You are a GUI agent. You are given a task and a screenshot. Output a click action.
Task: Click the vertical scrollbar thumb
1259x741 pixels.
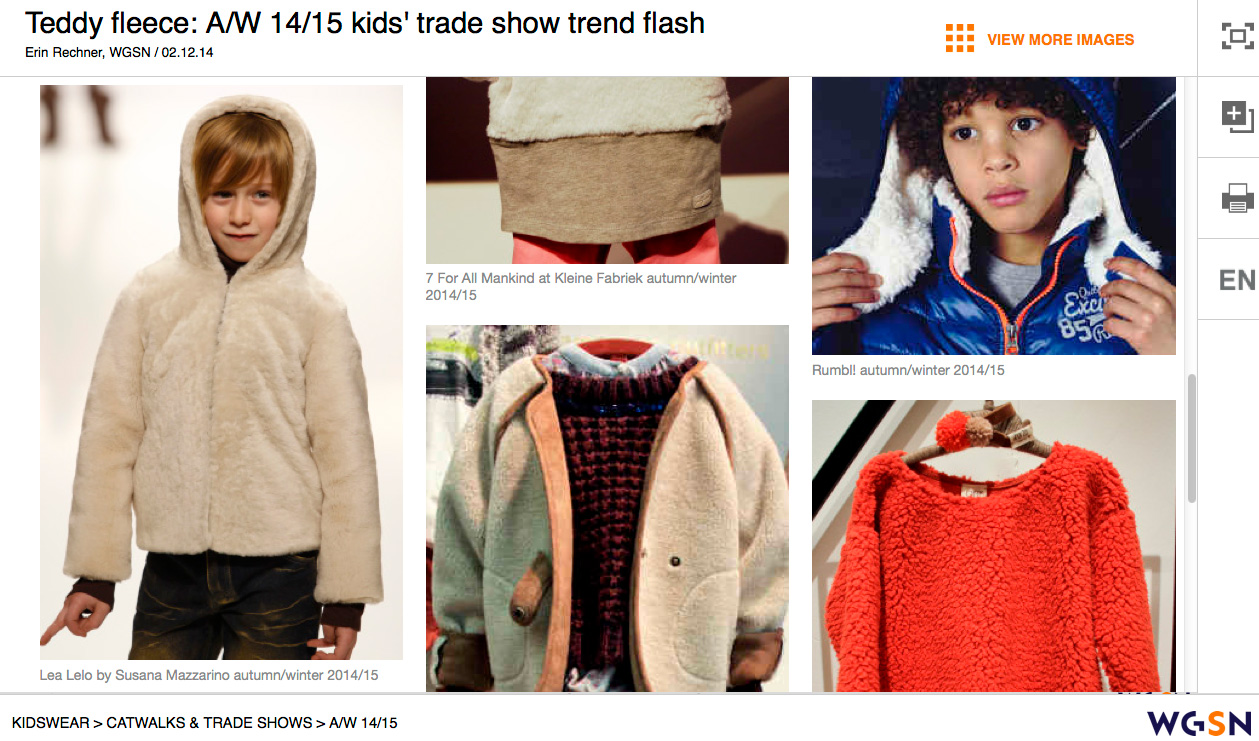pos(1191,438)
